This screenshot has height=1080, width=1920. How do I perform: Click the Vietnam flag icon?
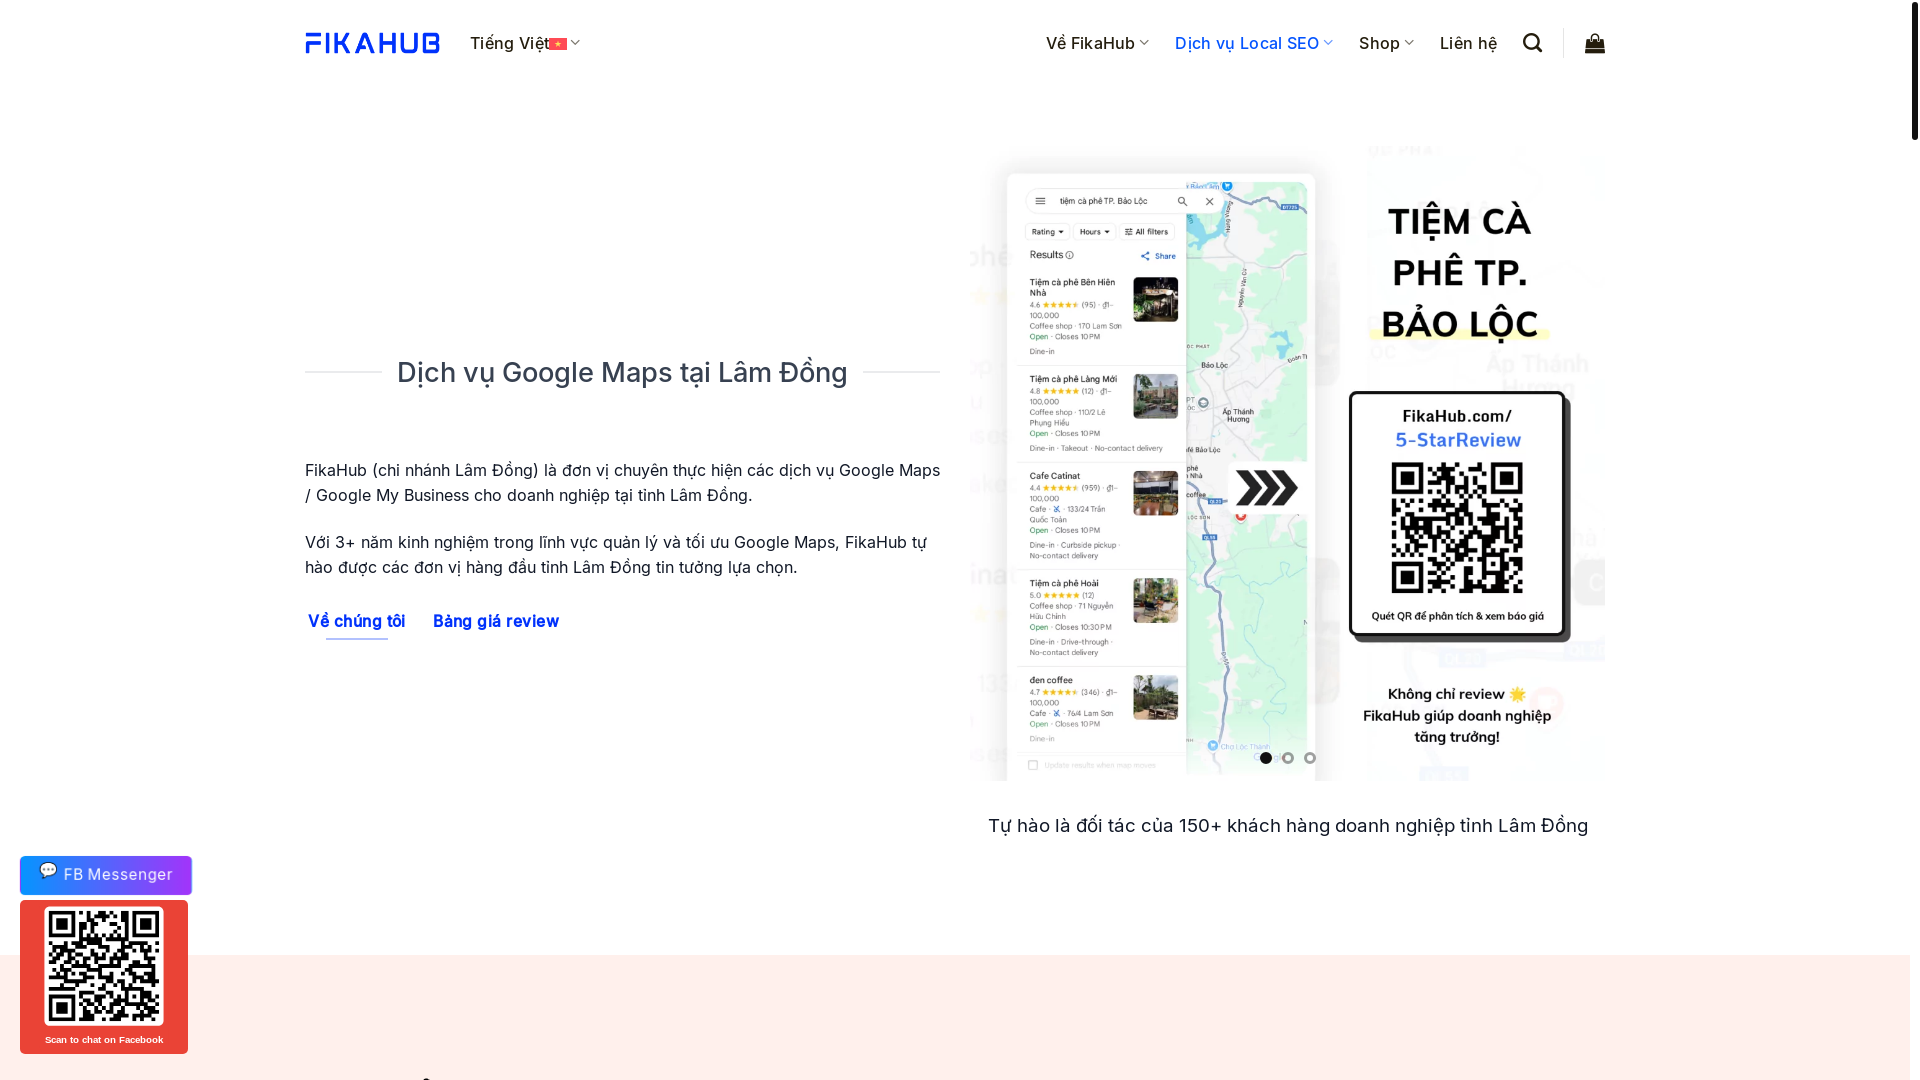tap(558, 44)
